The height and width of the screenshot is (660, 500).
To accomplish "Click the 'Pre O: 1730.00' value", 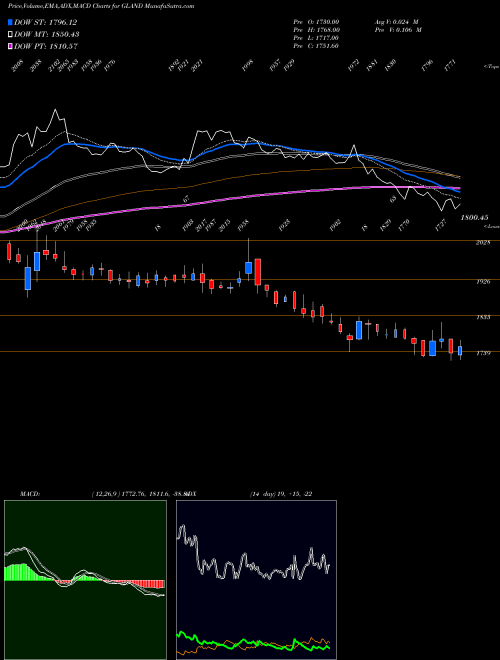I will (x=316, y=22).
